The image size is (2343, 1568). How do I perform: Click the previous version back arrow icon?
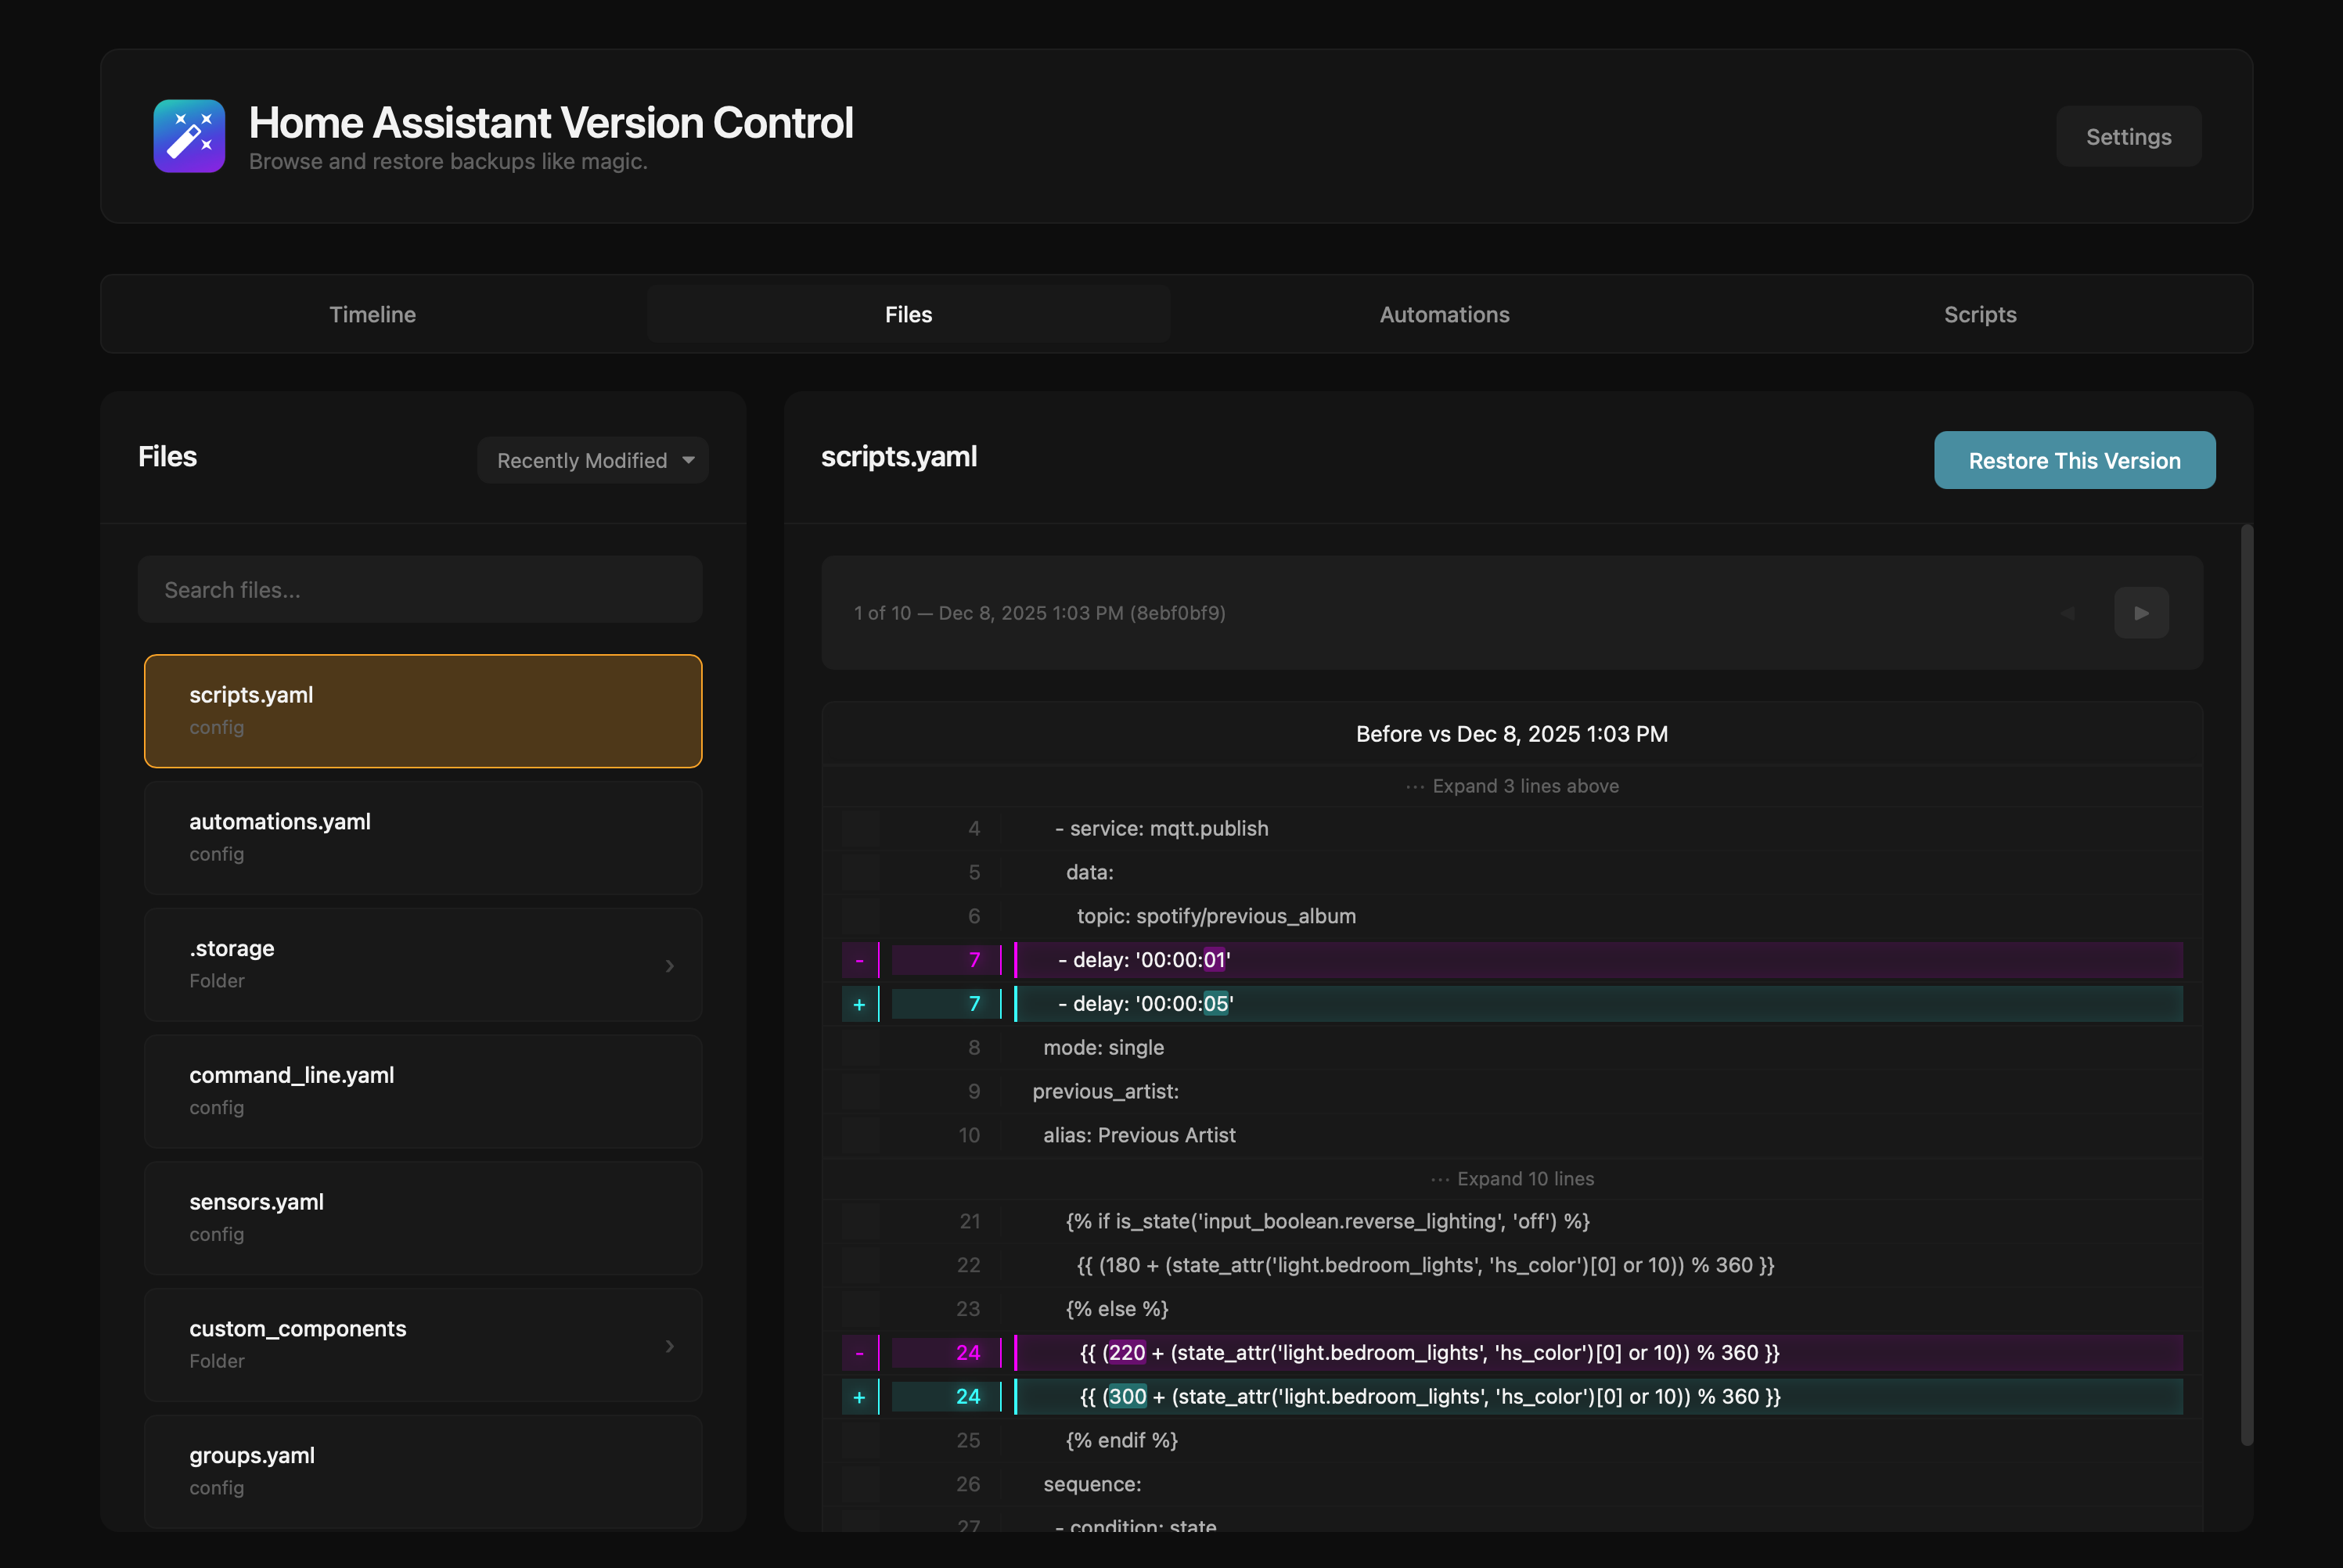pos(2069,613)
